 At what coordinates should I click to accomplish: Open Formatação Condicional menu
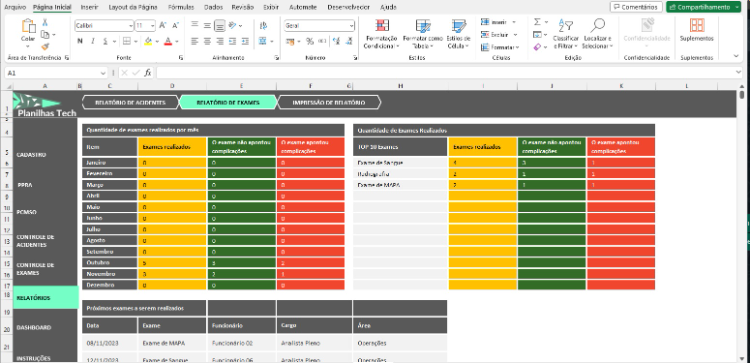(x=382, y=34)
